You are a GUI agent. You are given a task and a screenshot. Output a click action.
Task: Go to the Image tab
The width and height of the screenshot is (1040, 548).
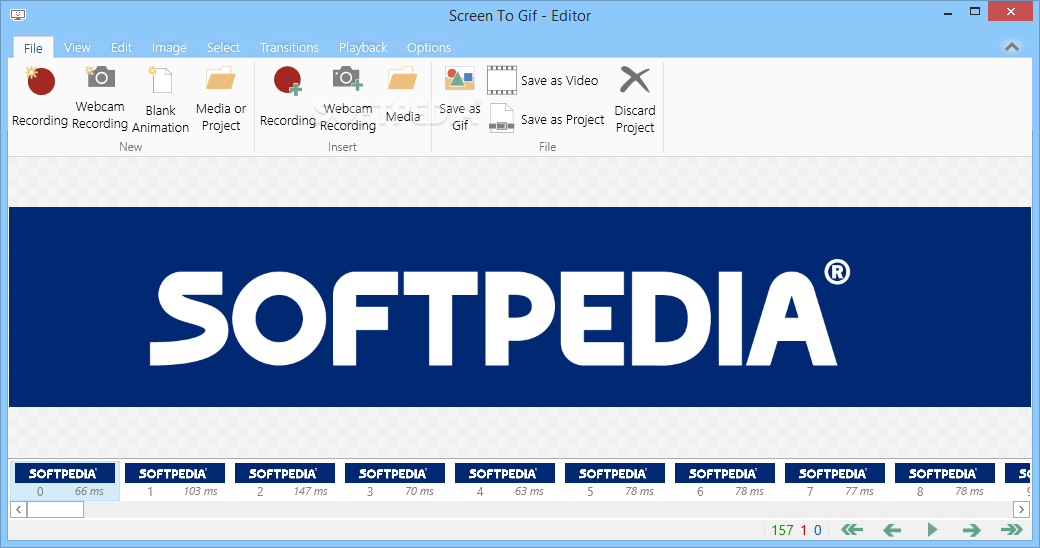point(169,48)
